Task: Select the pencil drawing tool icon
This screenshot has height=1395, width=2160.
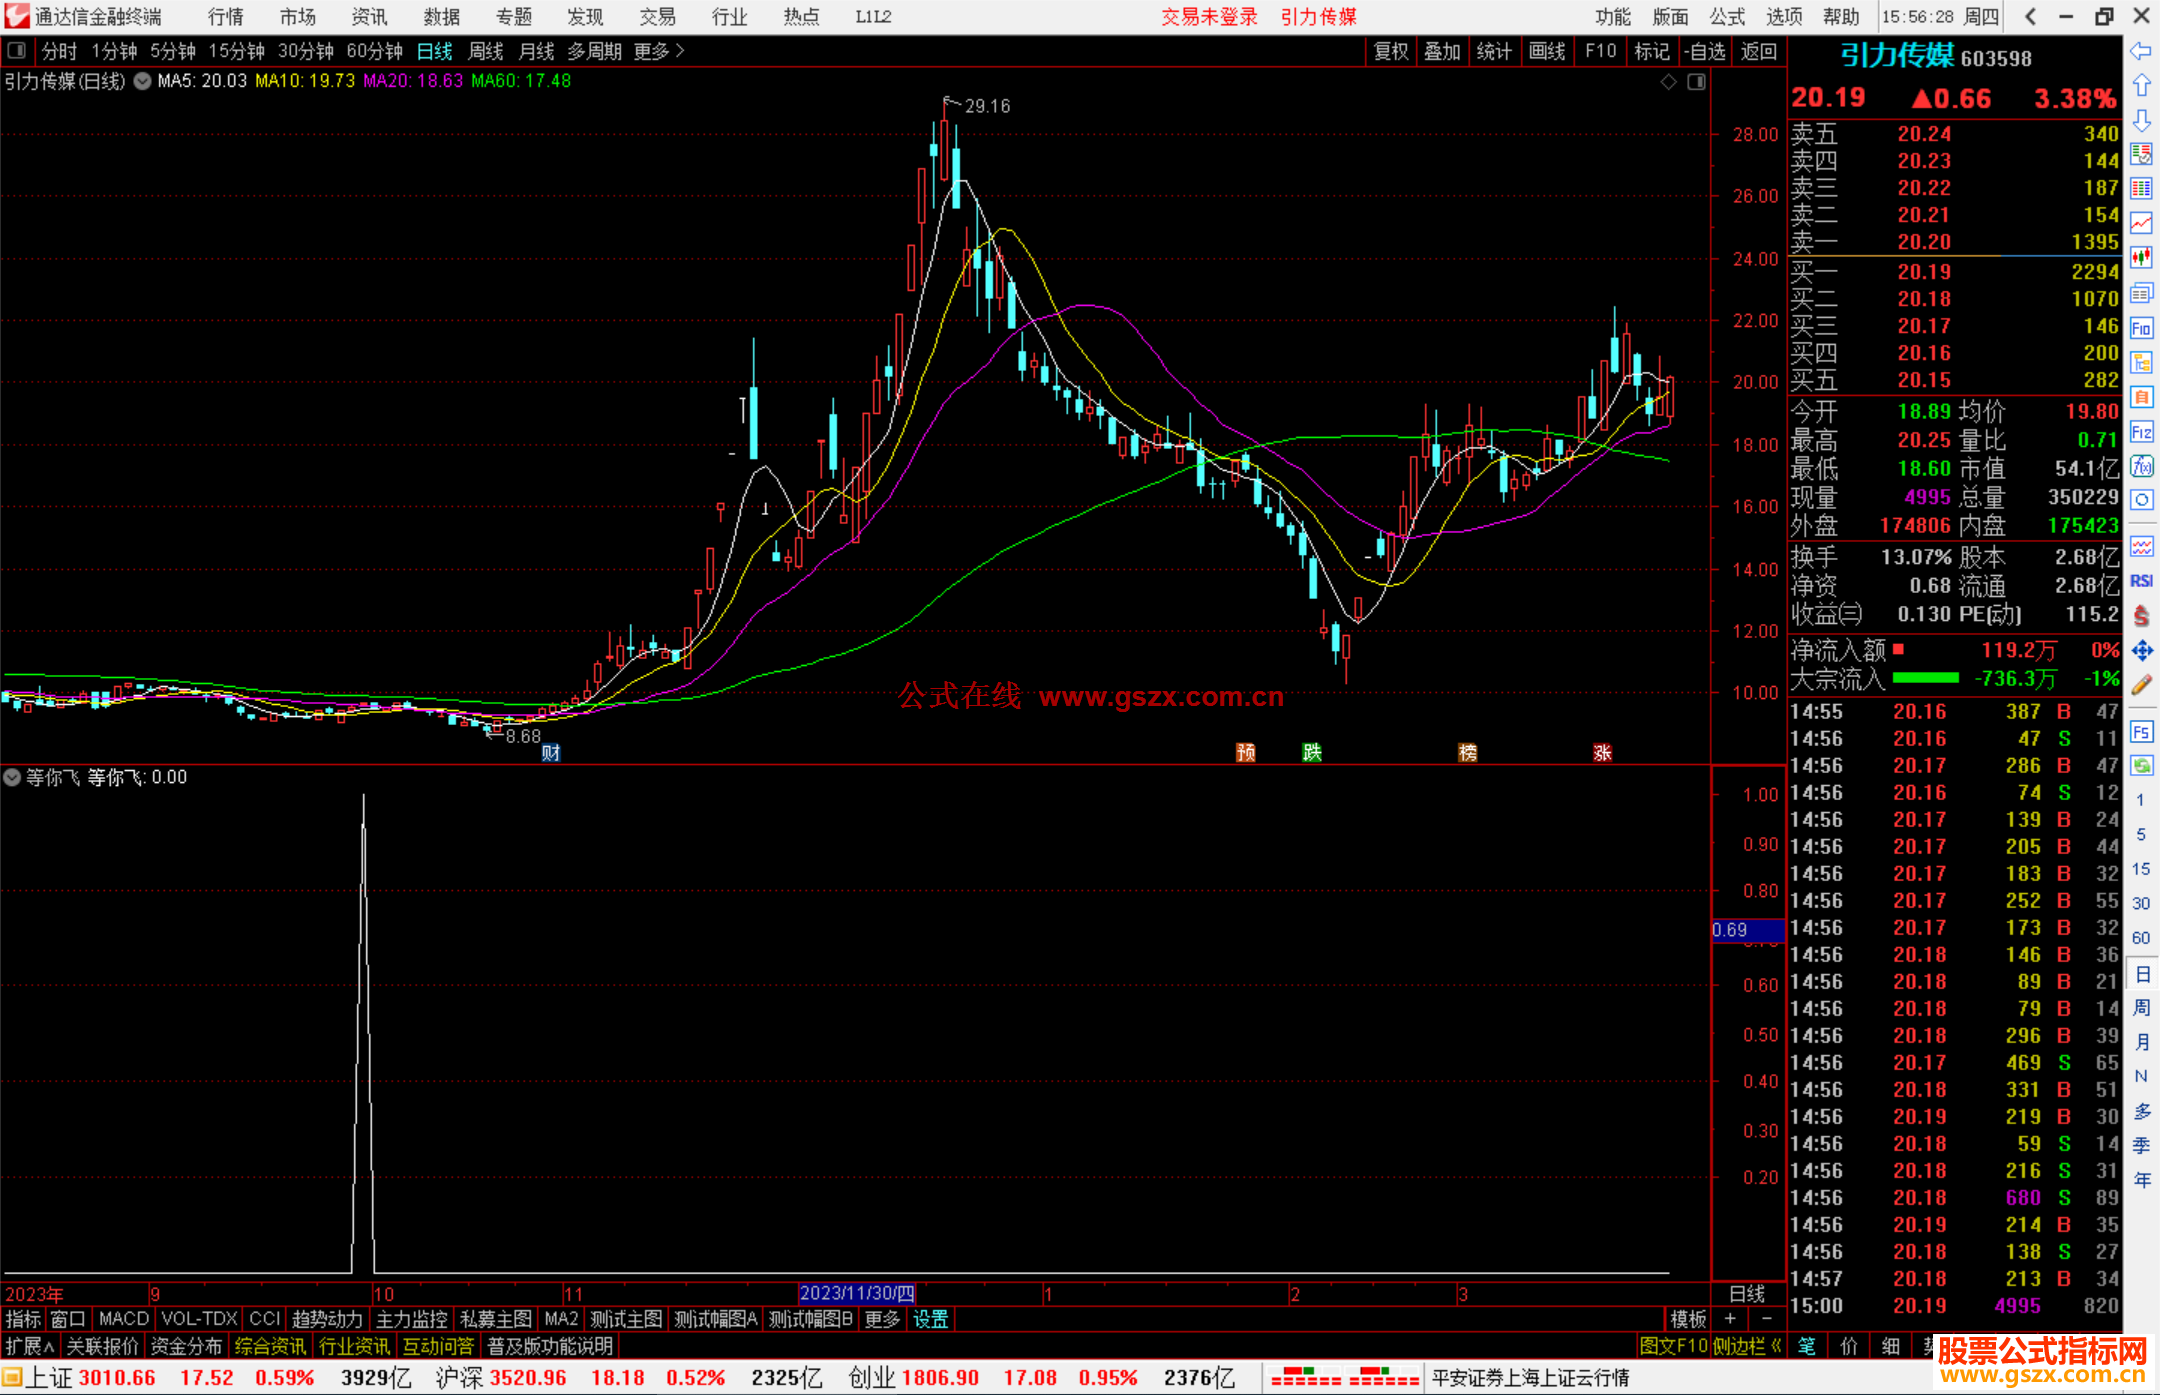Action: click(2141, 685)
